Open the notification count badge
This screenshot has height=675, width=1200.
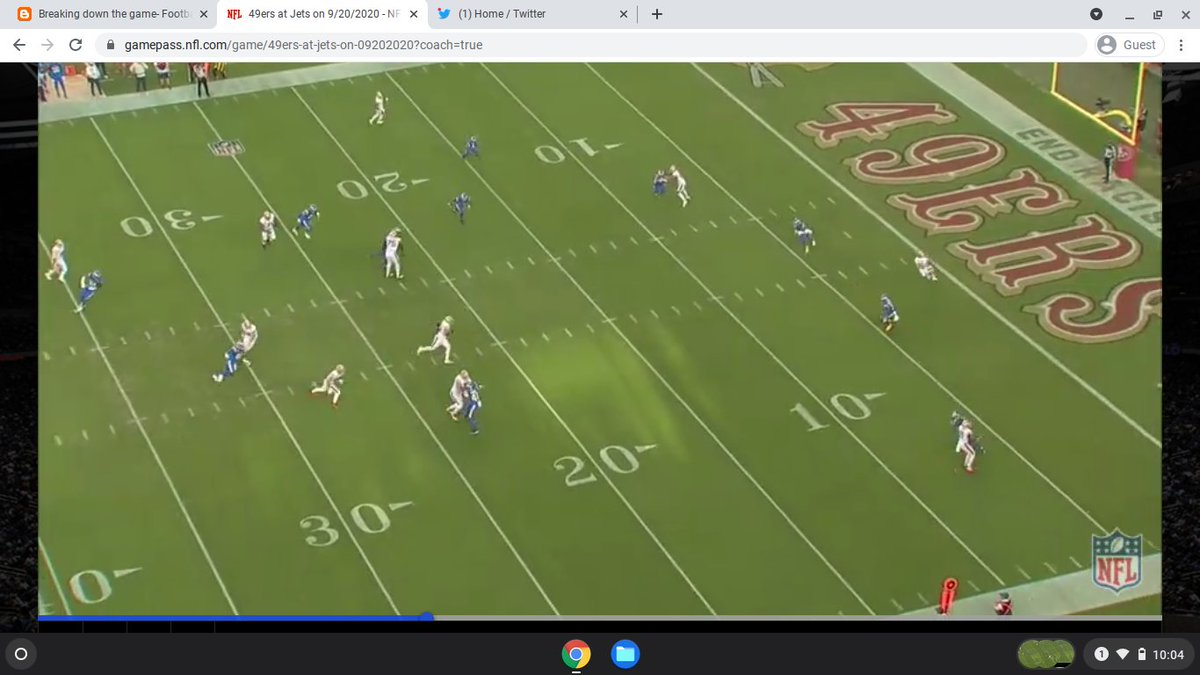(x=1101, y=655)
